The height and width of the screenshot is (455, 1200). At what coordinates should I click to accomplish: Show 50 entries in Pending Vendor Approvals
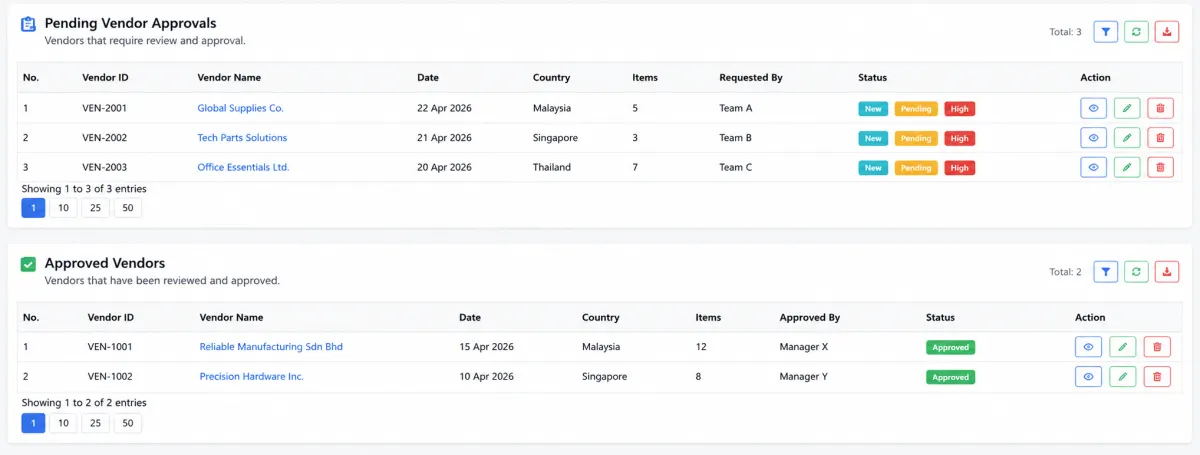[127, 208]
